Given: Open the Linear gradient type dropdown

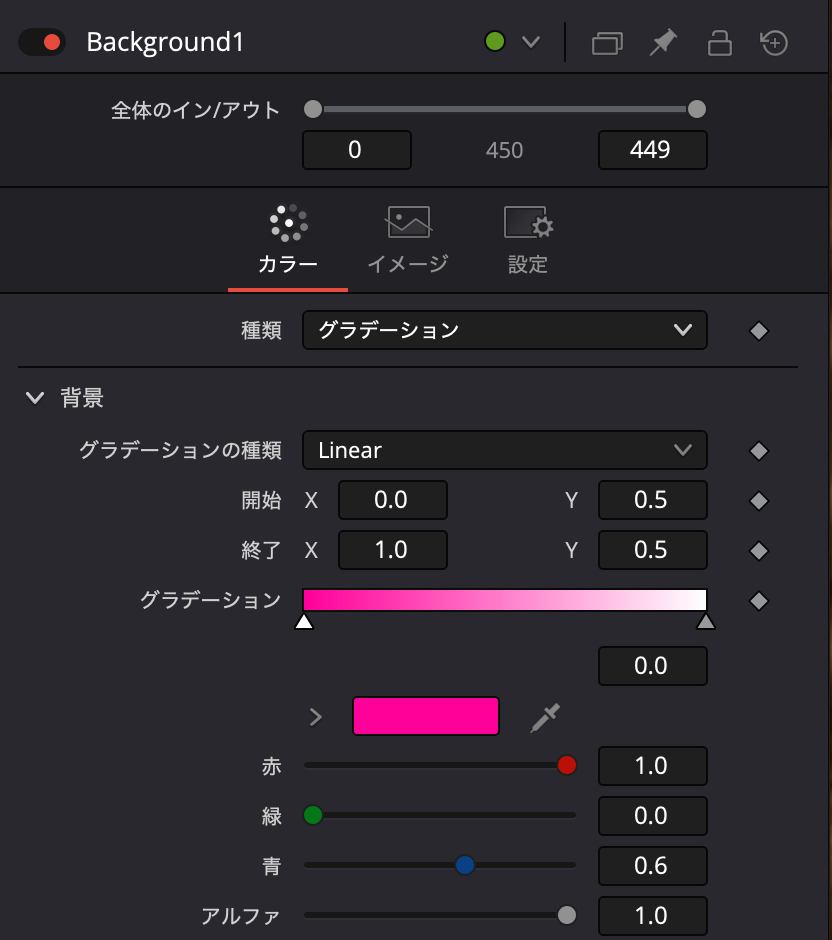Looking at the screenshot, I should tap(505, 450).
